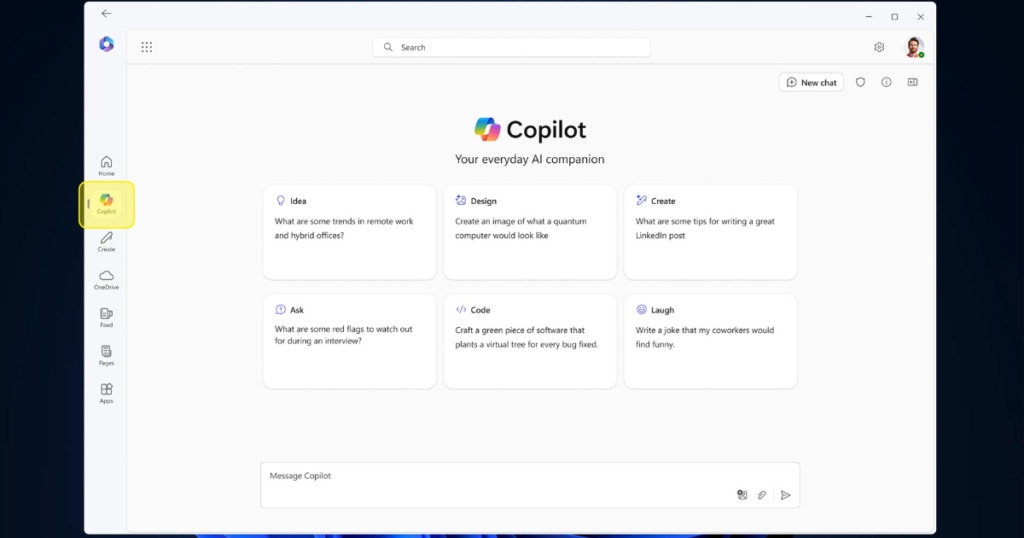Open Feed in the sidebar
1024x538 pixels.
(106, 317)
